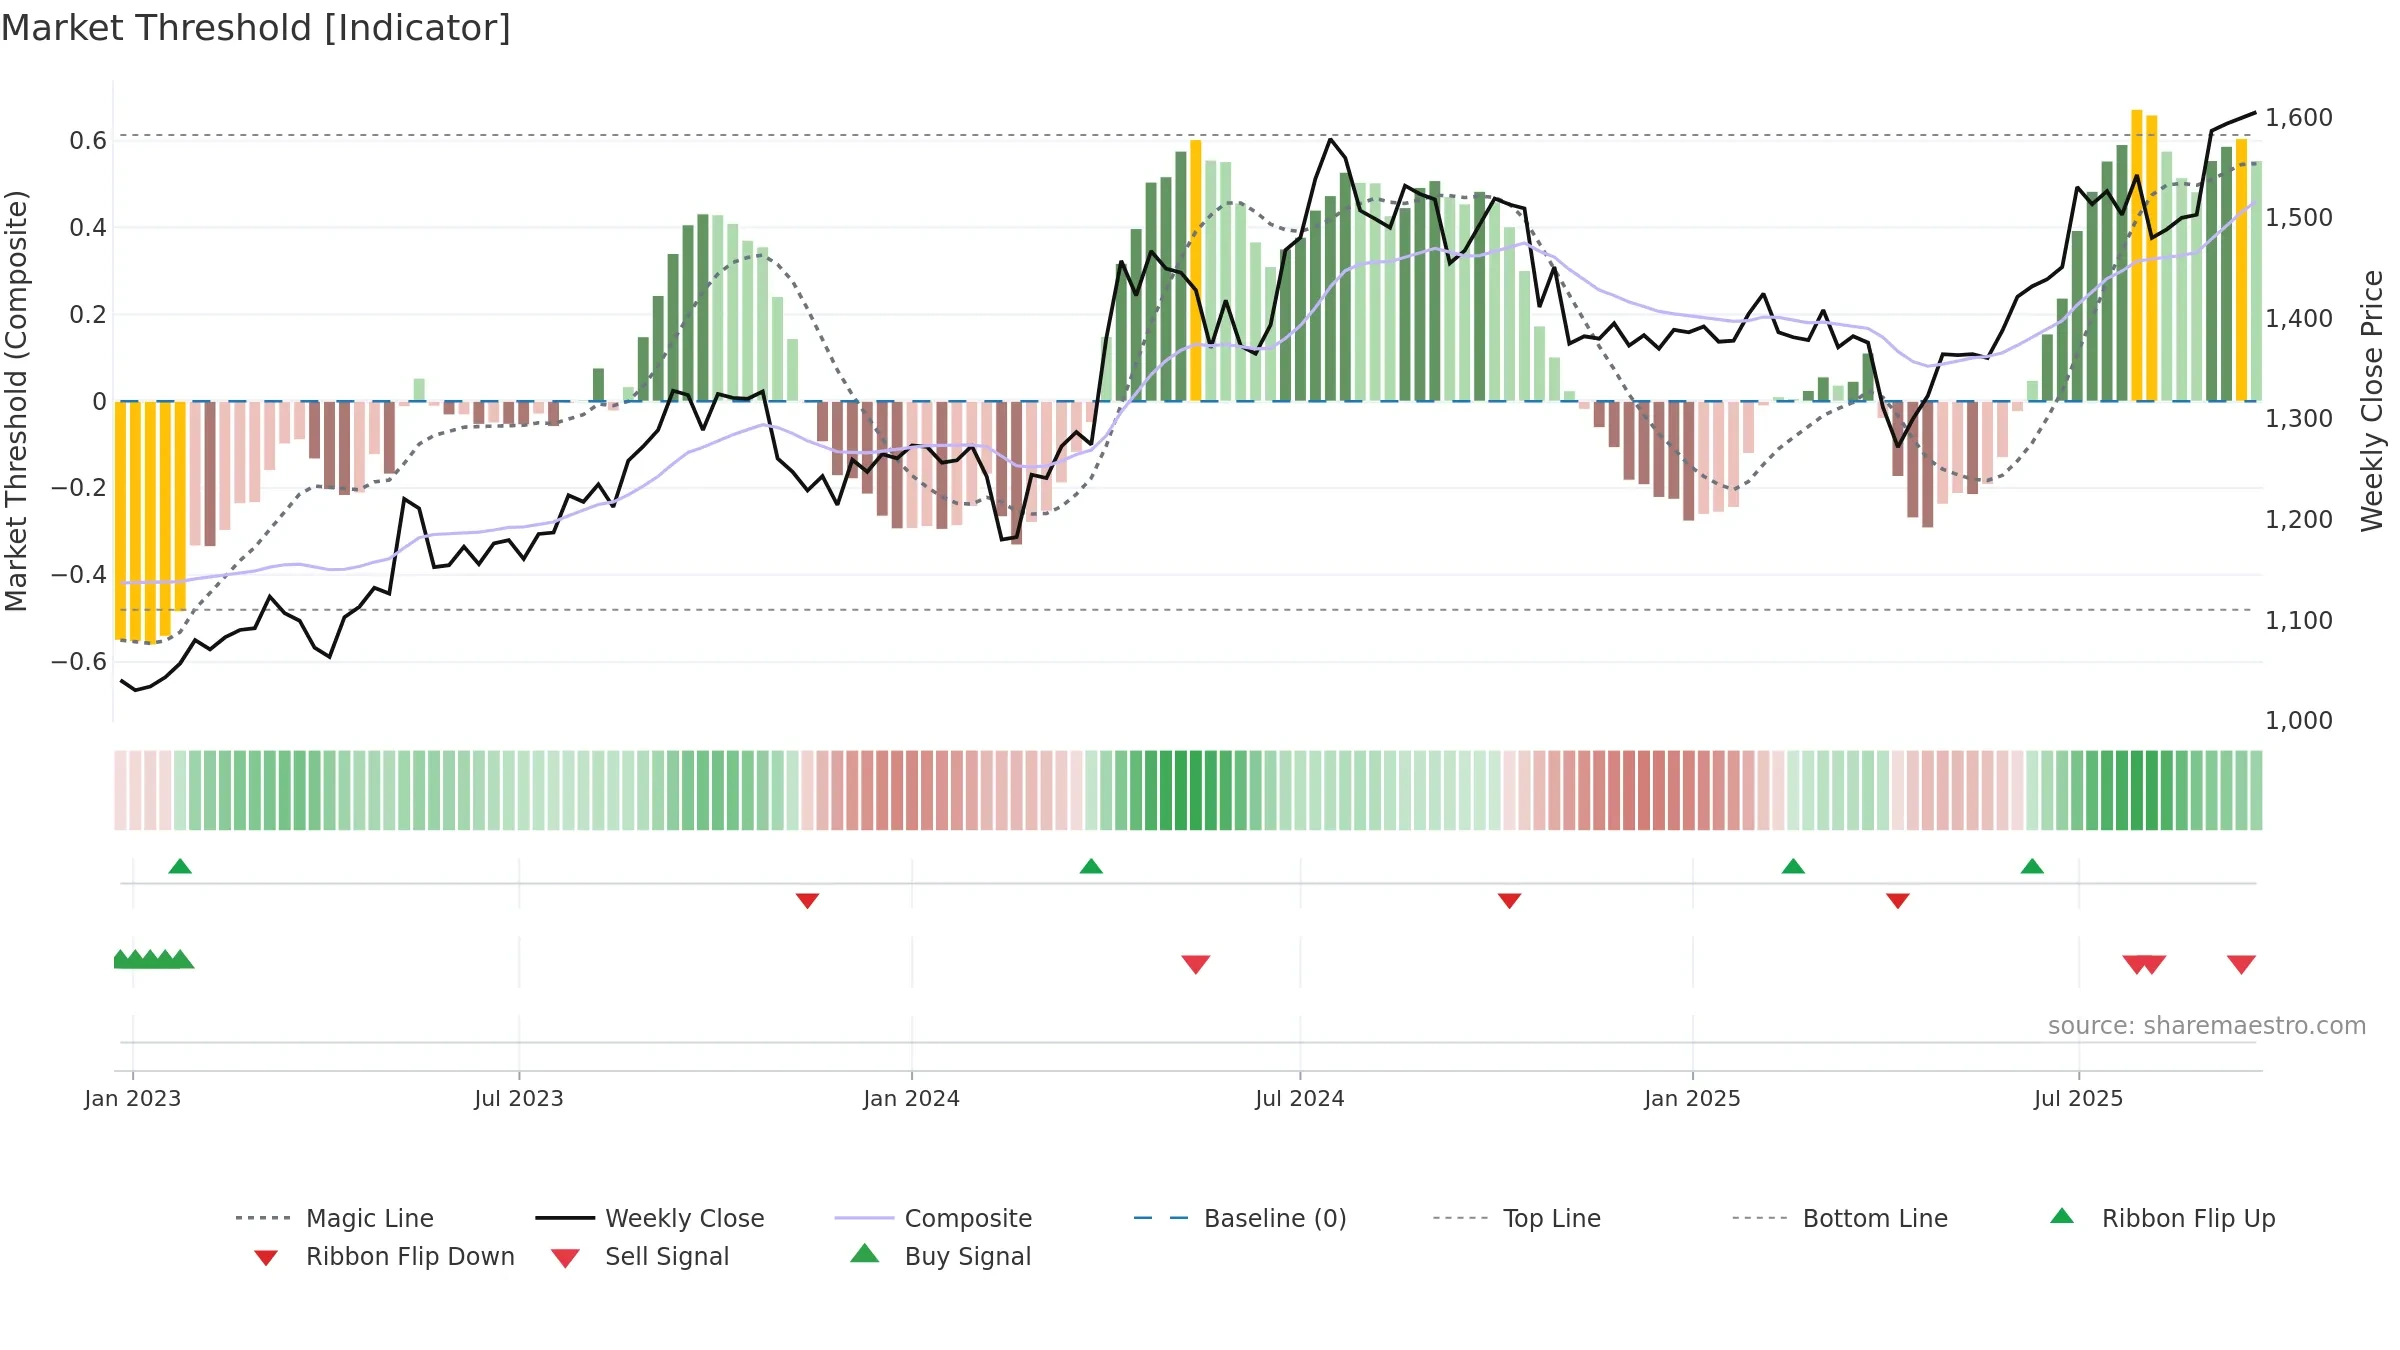Click the 1,300 right axis price label
The image size is (2400, 1350).
click(2299, 419)
